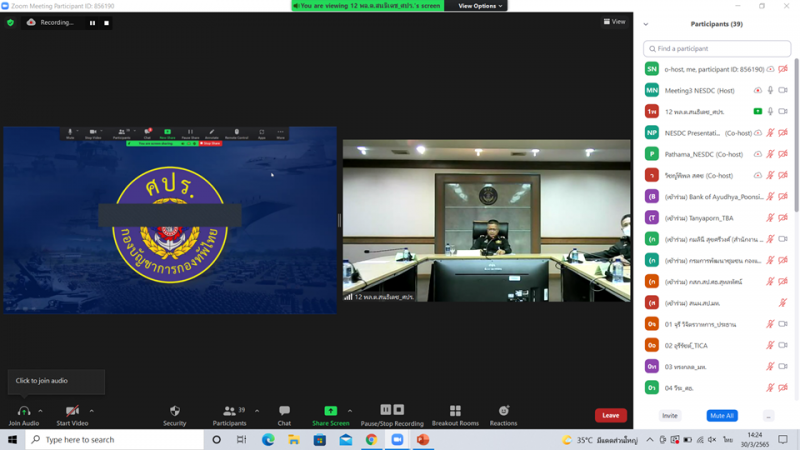Click the Mute All button
Screen dimensions: 800x450
(x=722, y=416)
